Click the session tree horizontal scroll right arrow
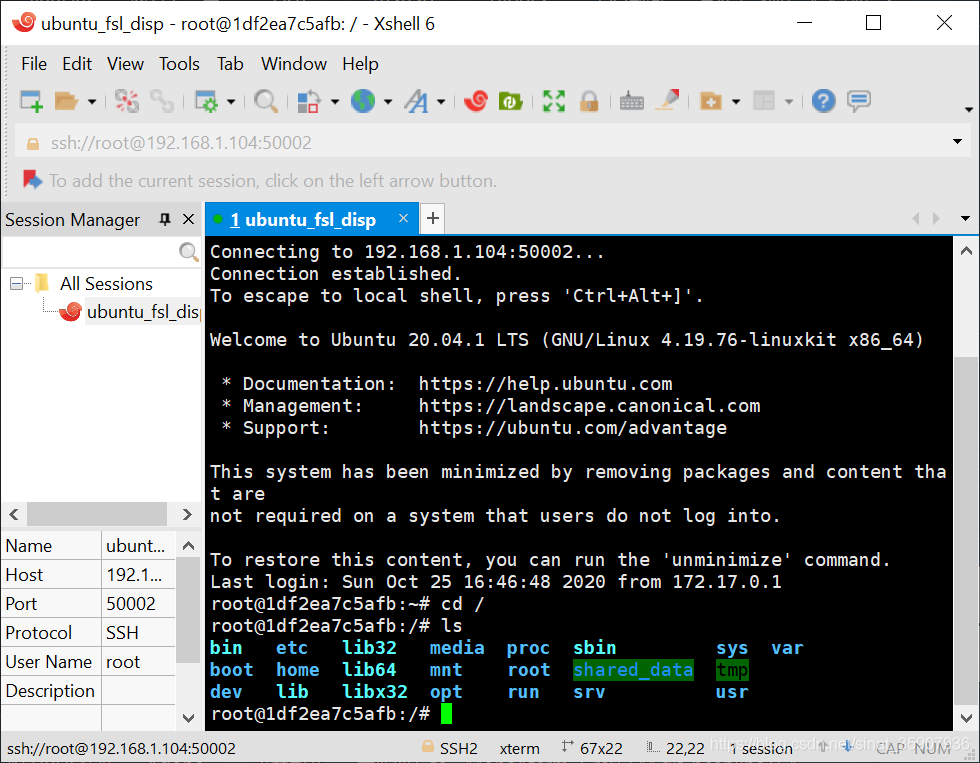This screenshot has width=980, height=763. point(187,514)
